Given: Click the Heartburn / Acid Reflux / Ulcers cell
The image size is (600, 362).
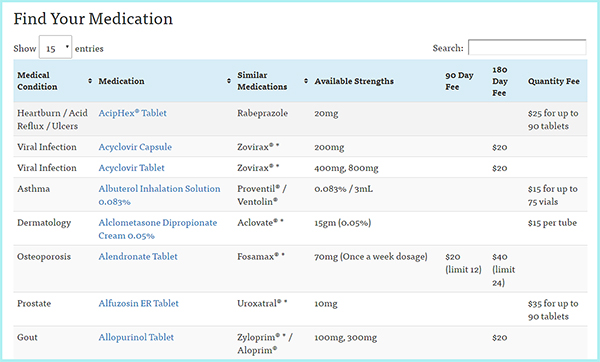Looking at the screenshot, I should click(x=52, y=119).
